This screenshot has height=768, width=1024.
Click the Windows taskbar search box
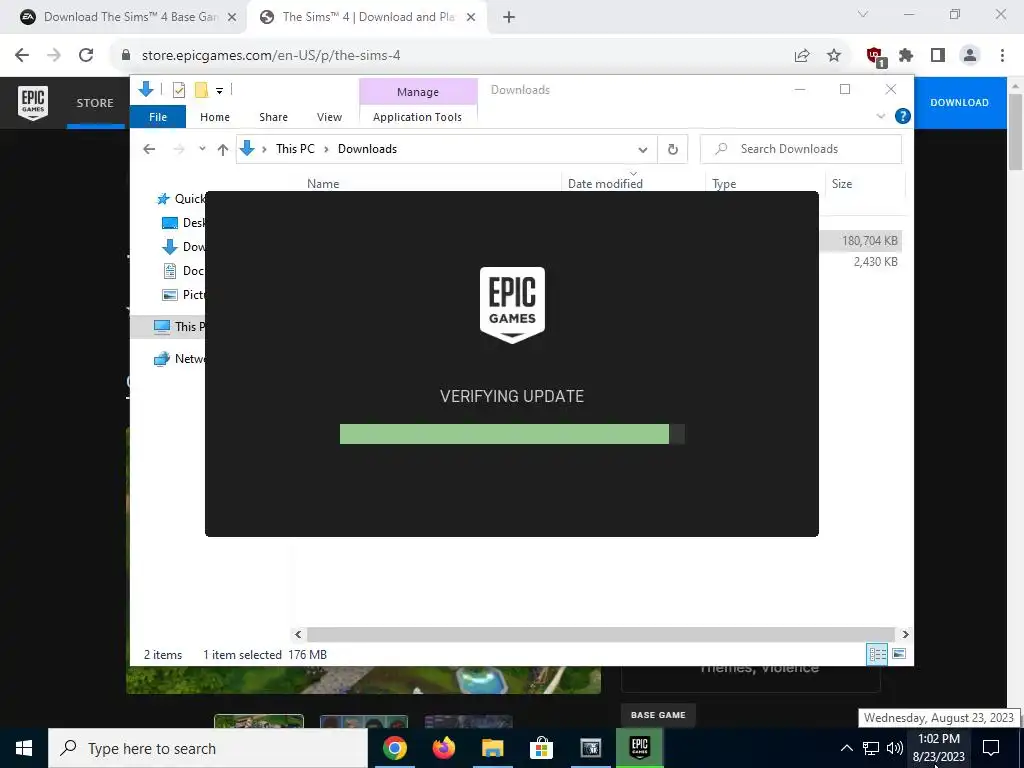point(208,748)
